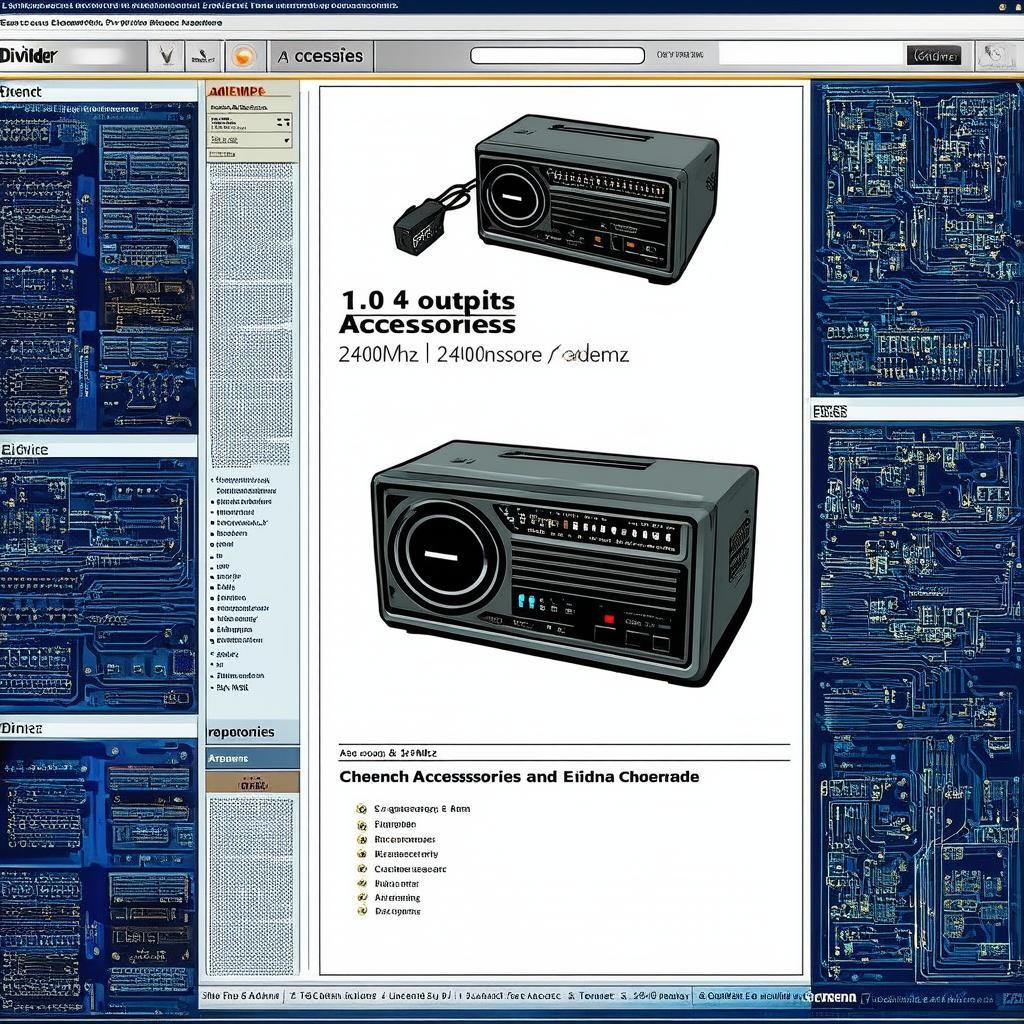The height and width of the screenshot is (1024, 1024).
Task: Open the top radio product image
Action: [x=595, y=195]
